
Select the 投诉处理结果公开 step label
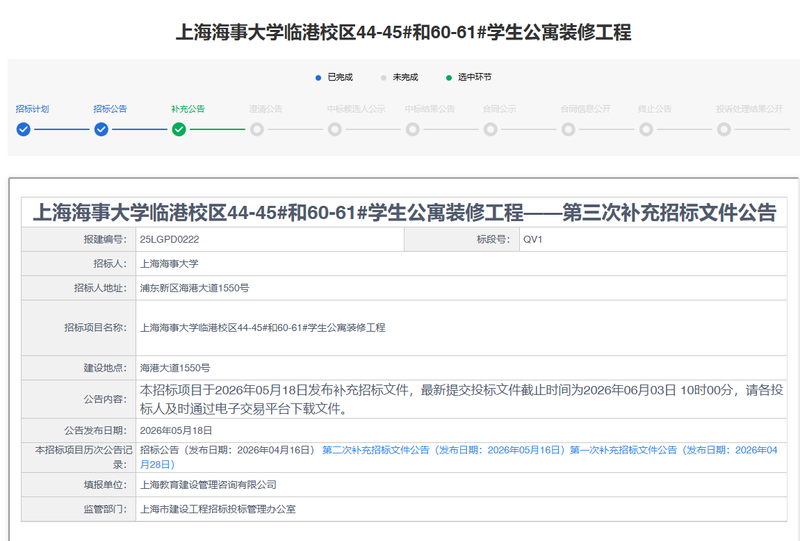749,109
